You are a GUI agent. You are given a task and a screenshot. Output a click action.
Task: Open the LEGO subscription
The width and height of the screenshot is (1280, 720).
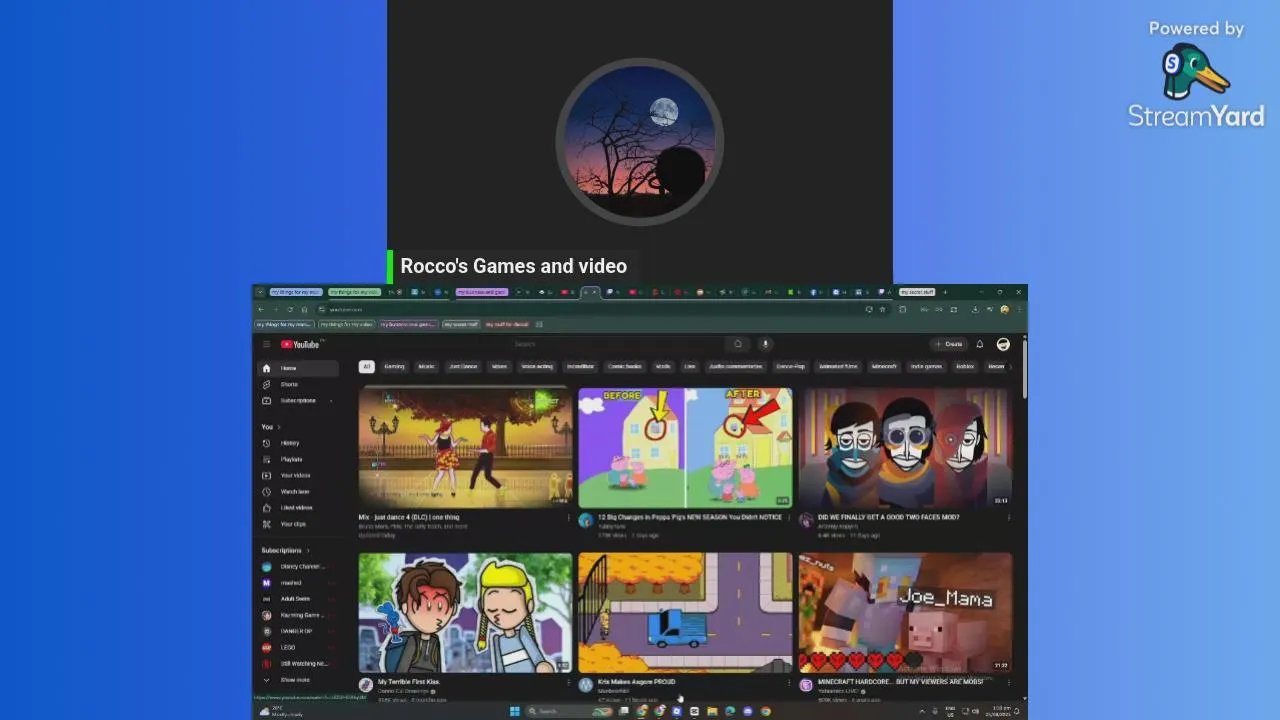(x=298, y=647)
